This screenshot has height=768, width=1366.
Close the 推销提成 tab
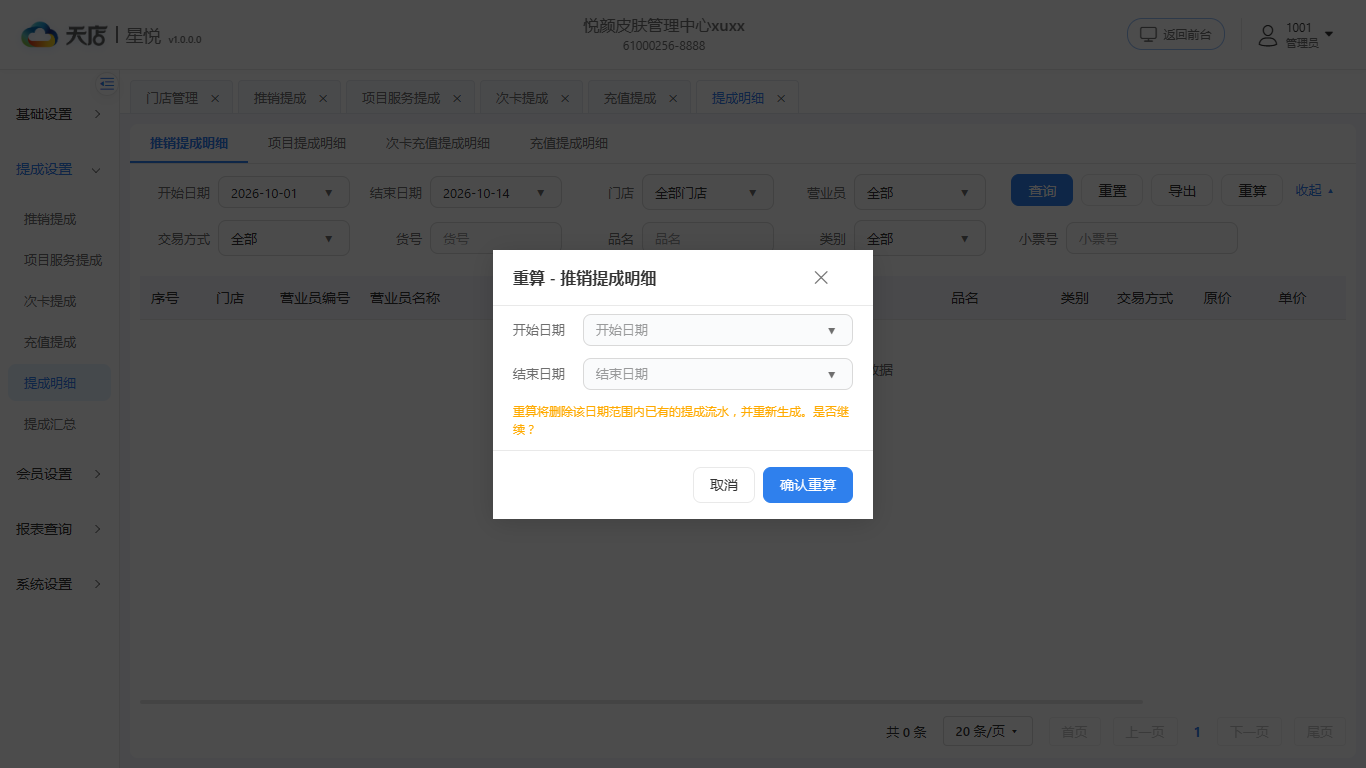coord(323,98)
